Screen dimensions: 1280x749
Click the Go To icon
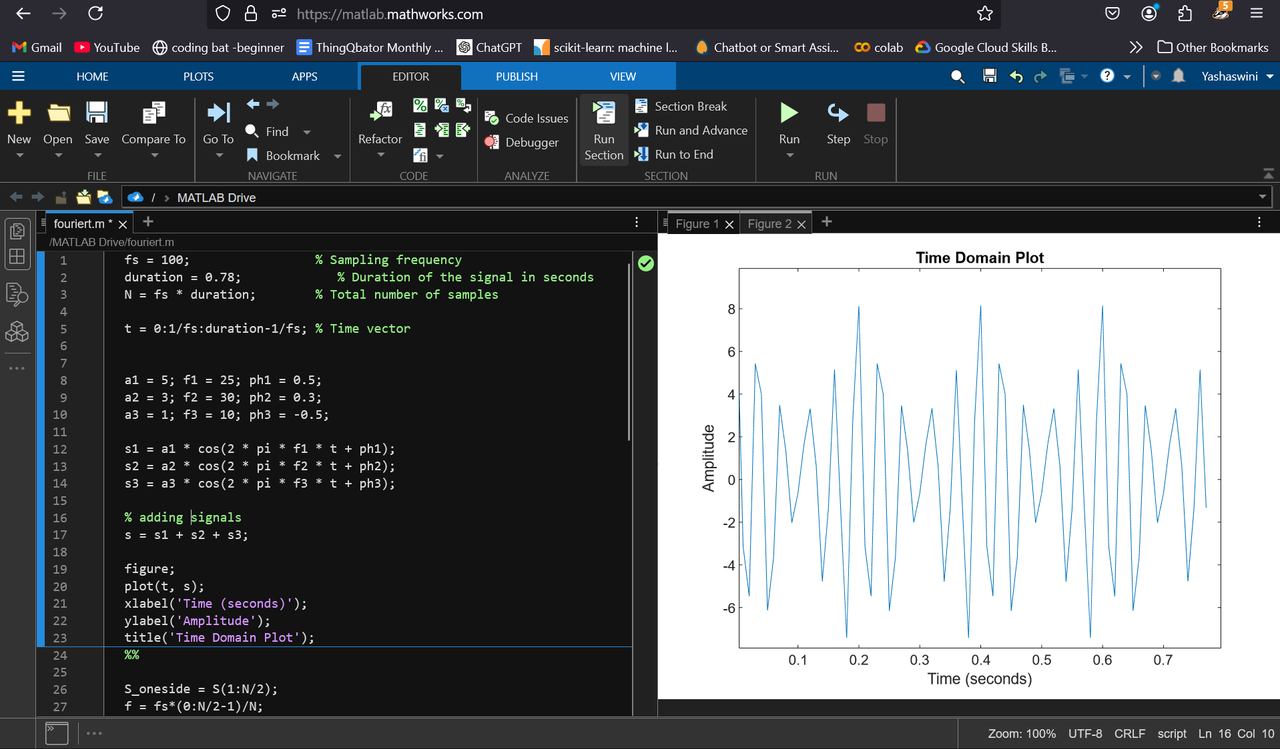(x=218, y=112)
